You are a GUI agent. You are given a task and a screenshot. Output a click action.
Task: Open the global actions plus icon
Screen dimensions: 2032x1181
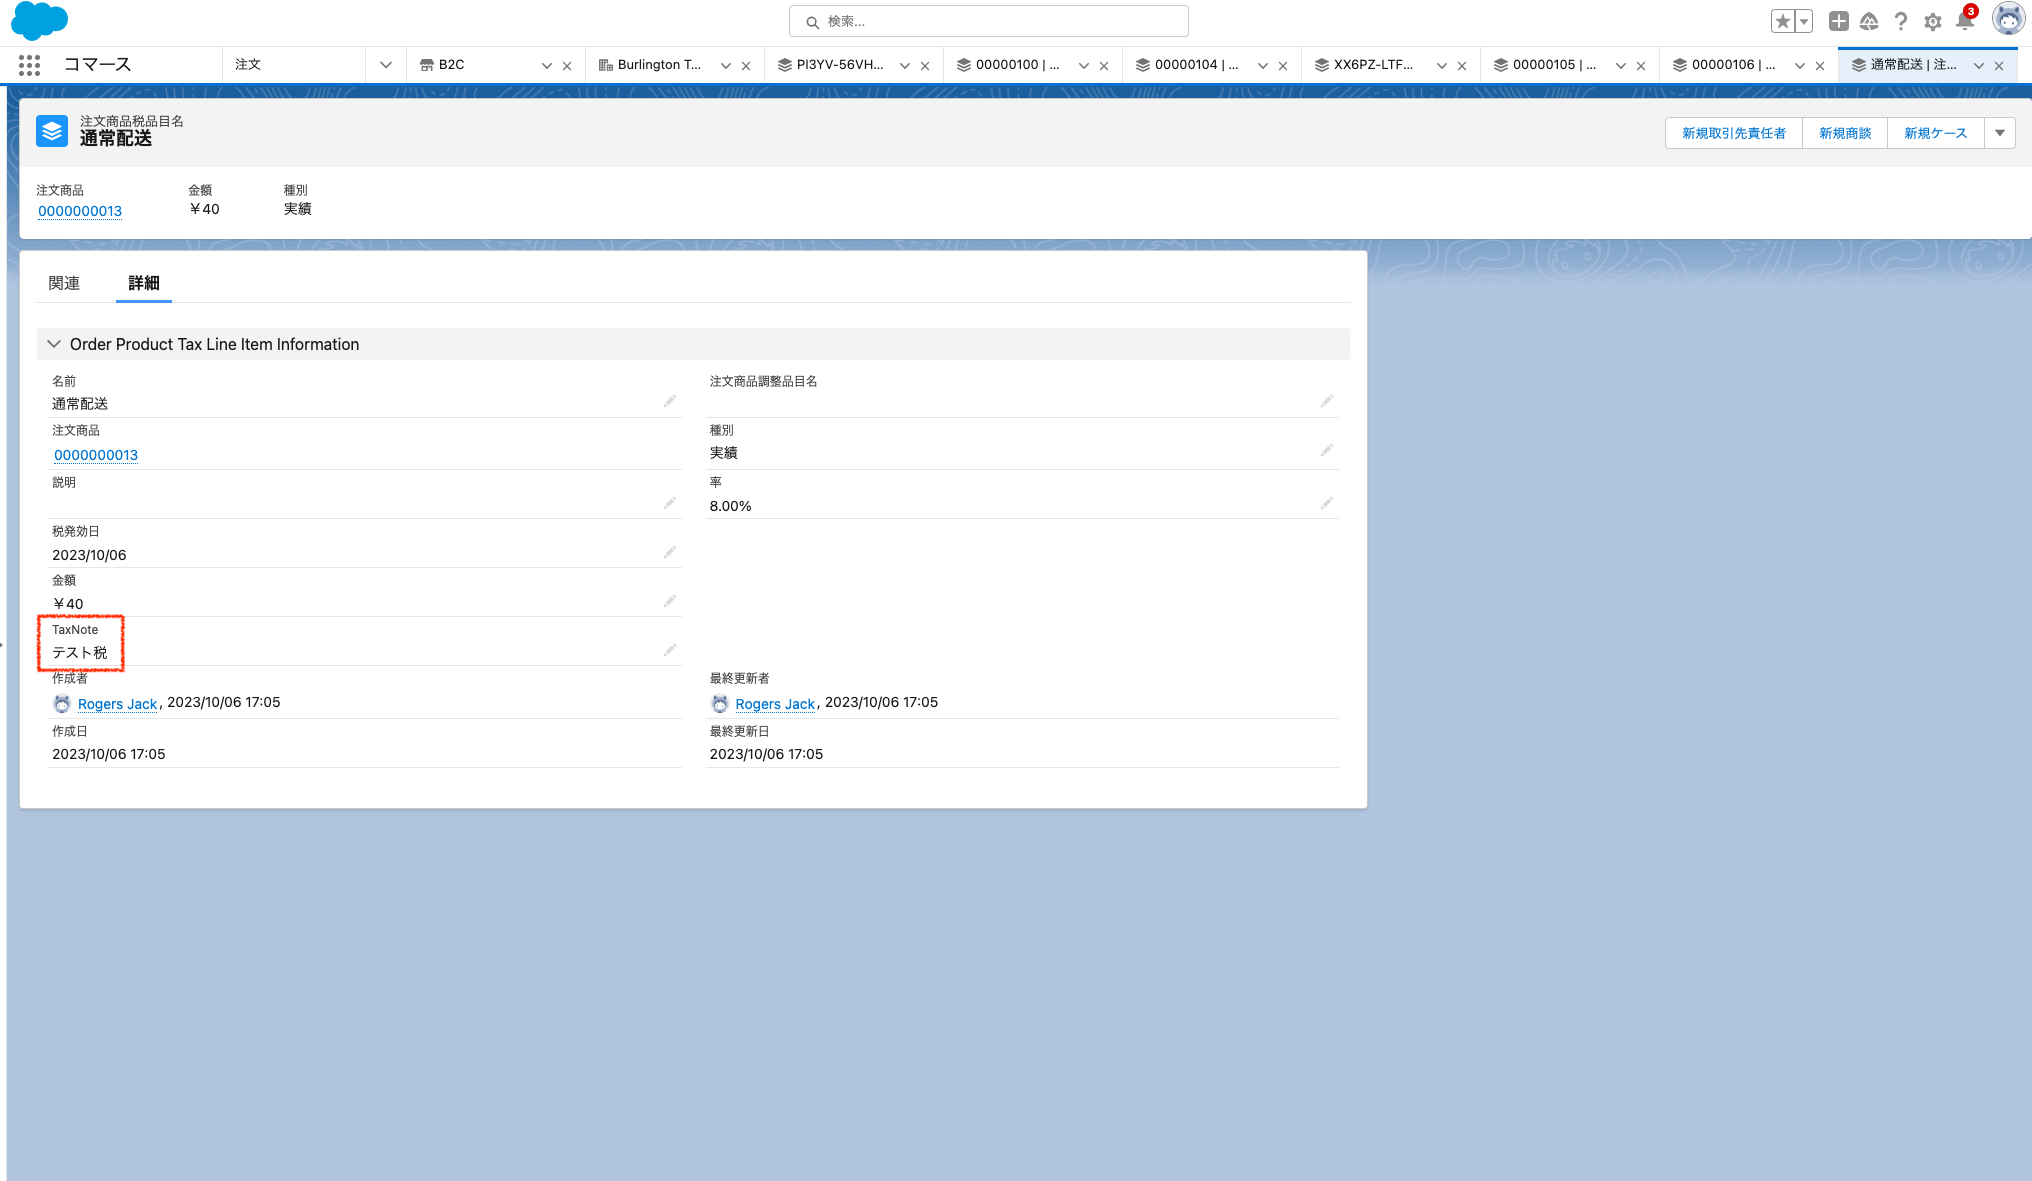click(x=1838, y=21)
